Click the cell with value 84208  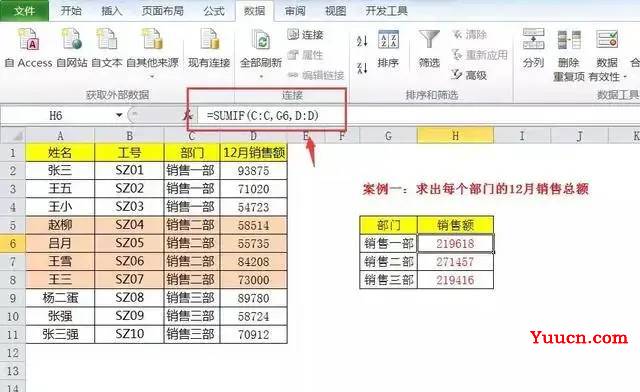[x=253, y=262]
